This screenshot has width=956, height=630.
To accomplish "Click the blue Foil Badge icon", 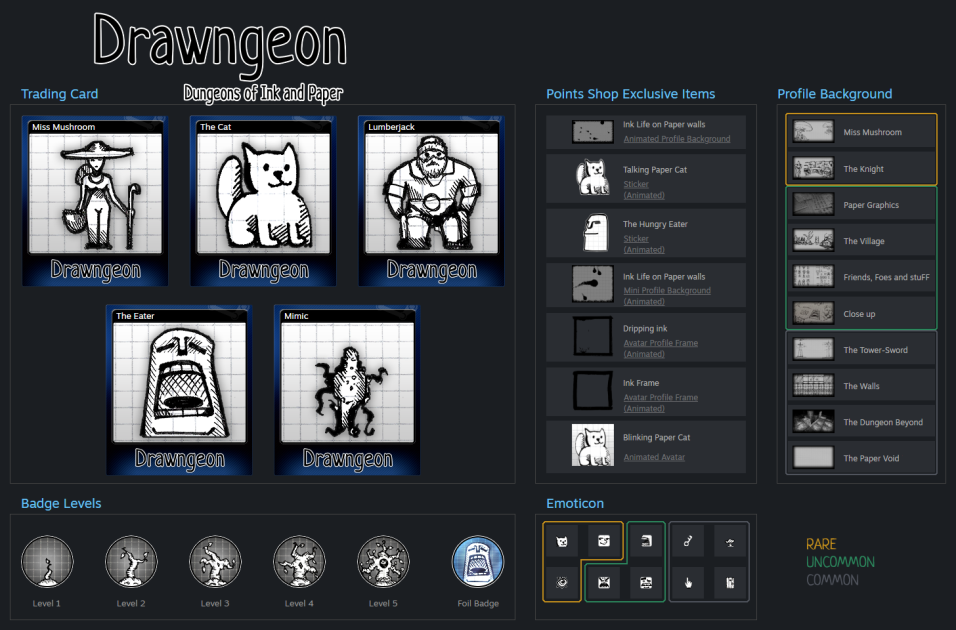I will click(478, 562).
